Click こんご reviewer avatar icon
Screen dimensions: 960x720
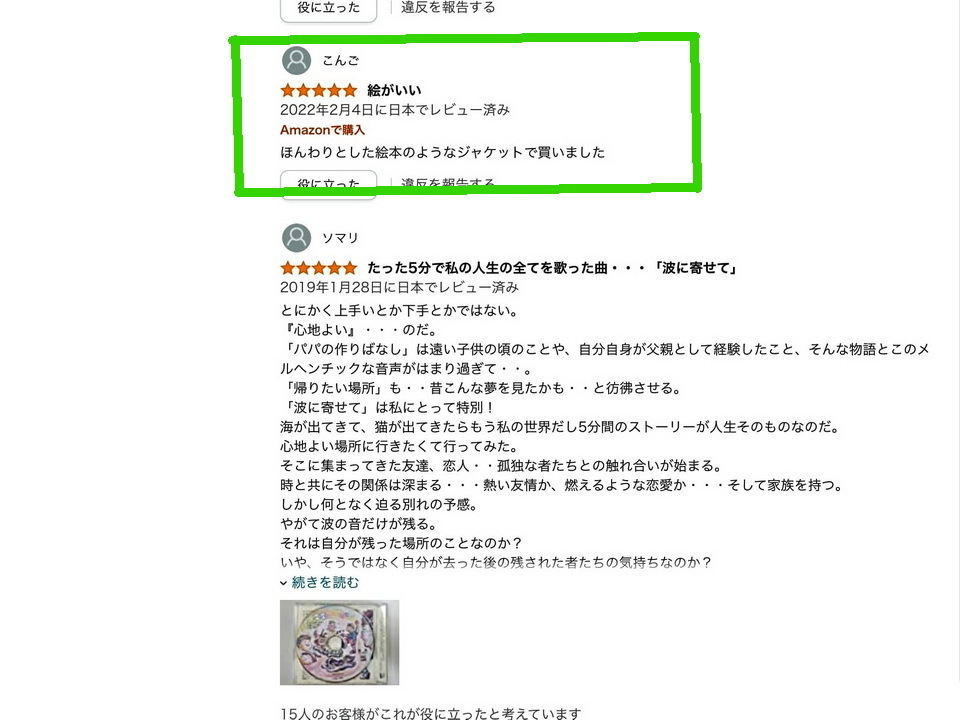coord(296,61)
